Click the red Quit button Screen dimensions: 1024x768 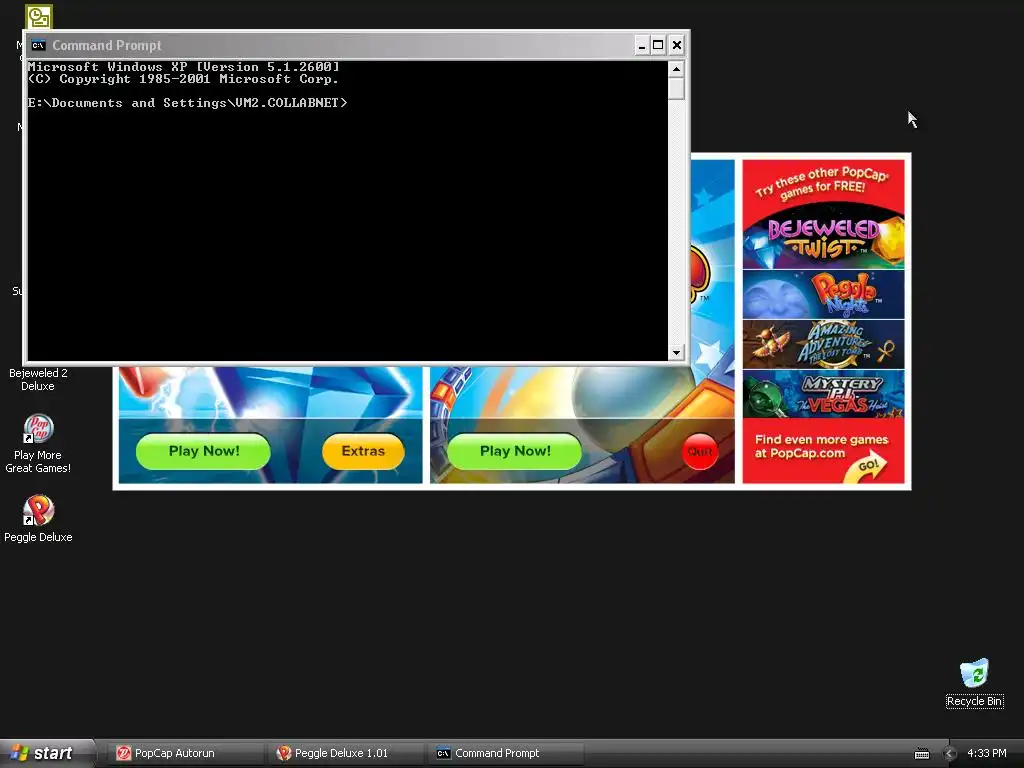coord(700,452)
